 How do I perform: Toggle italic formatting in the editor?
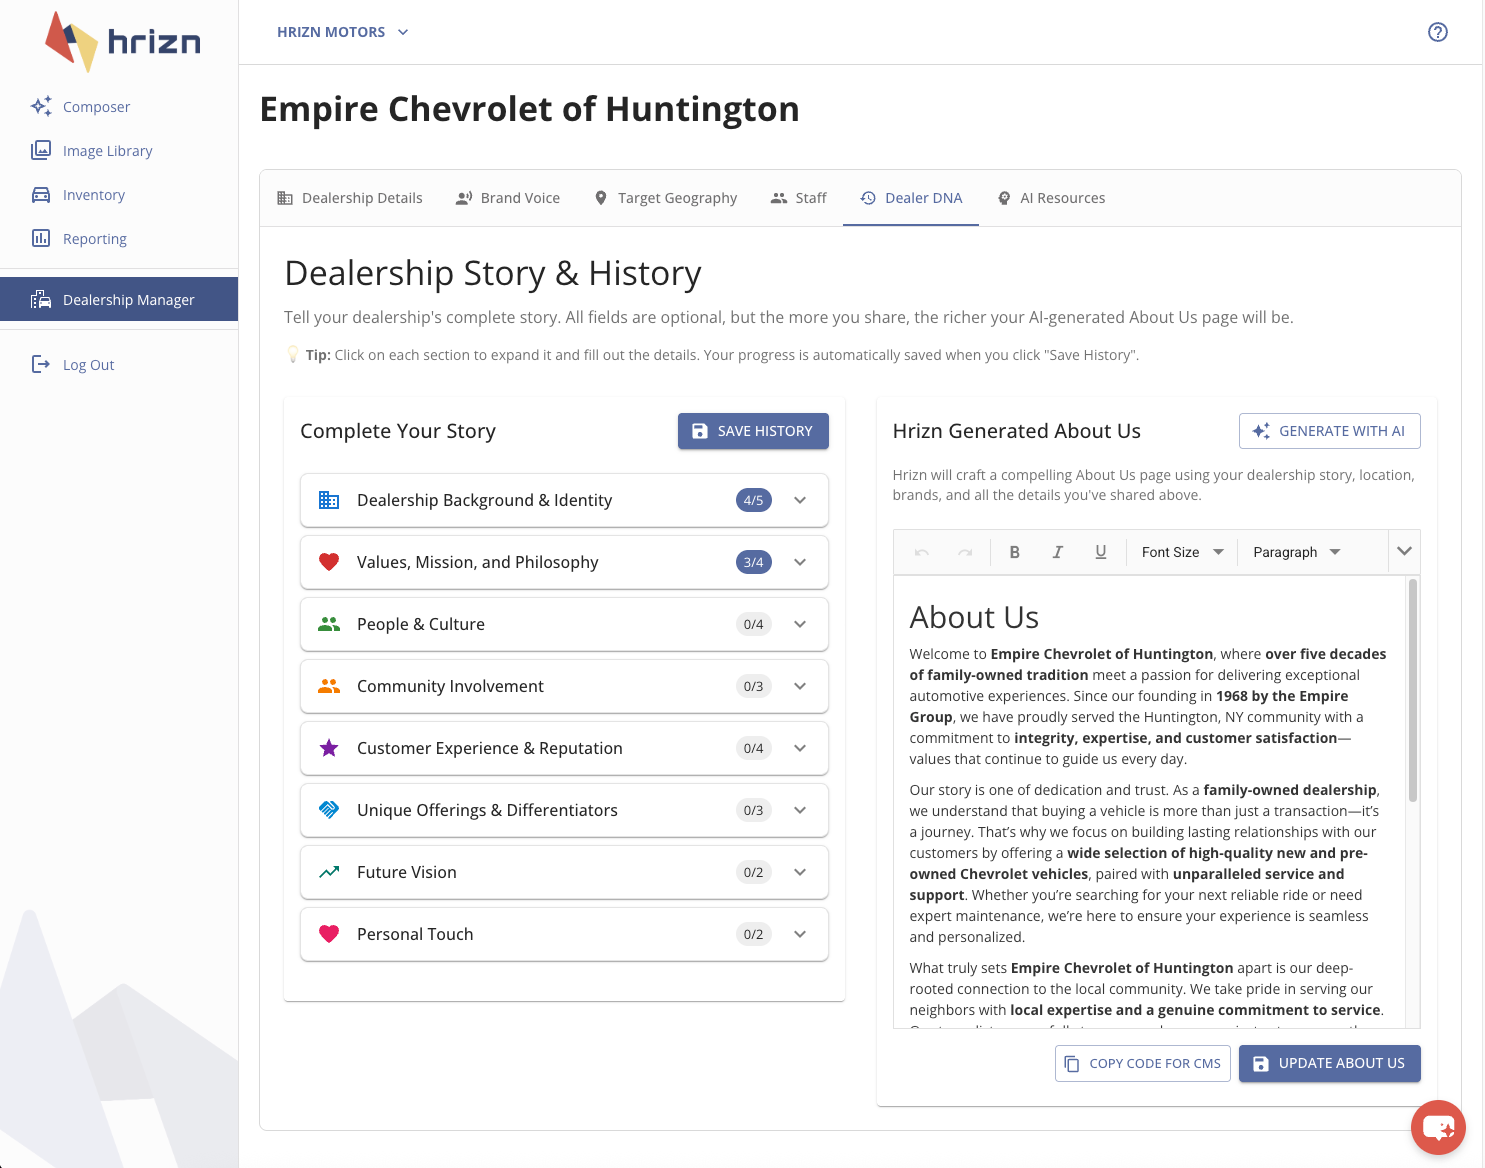[1057, 552]
